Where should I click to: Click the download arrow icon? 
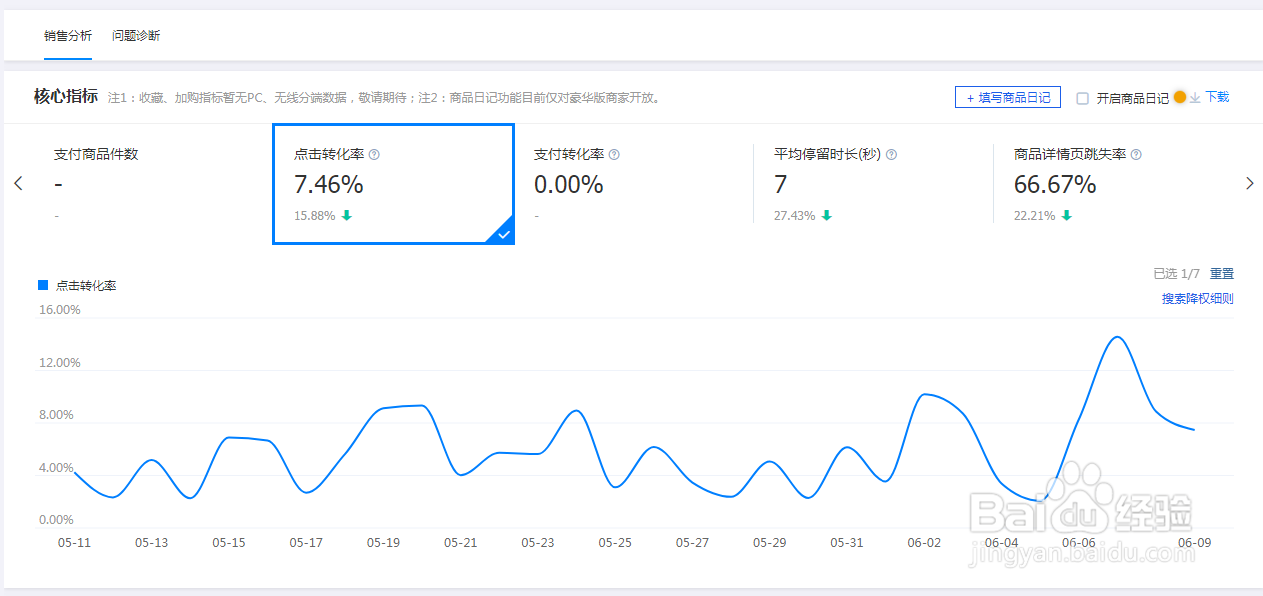click(x=1195, y=98)
